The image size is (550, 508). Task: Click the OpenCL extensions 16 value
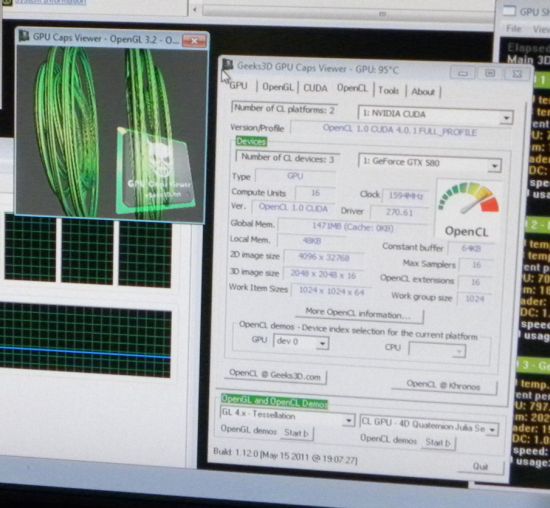pos(475,282)
